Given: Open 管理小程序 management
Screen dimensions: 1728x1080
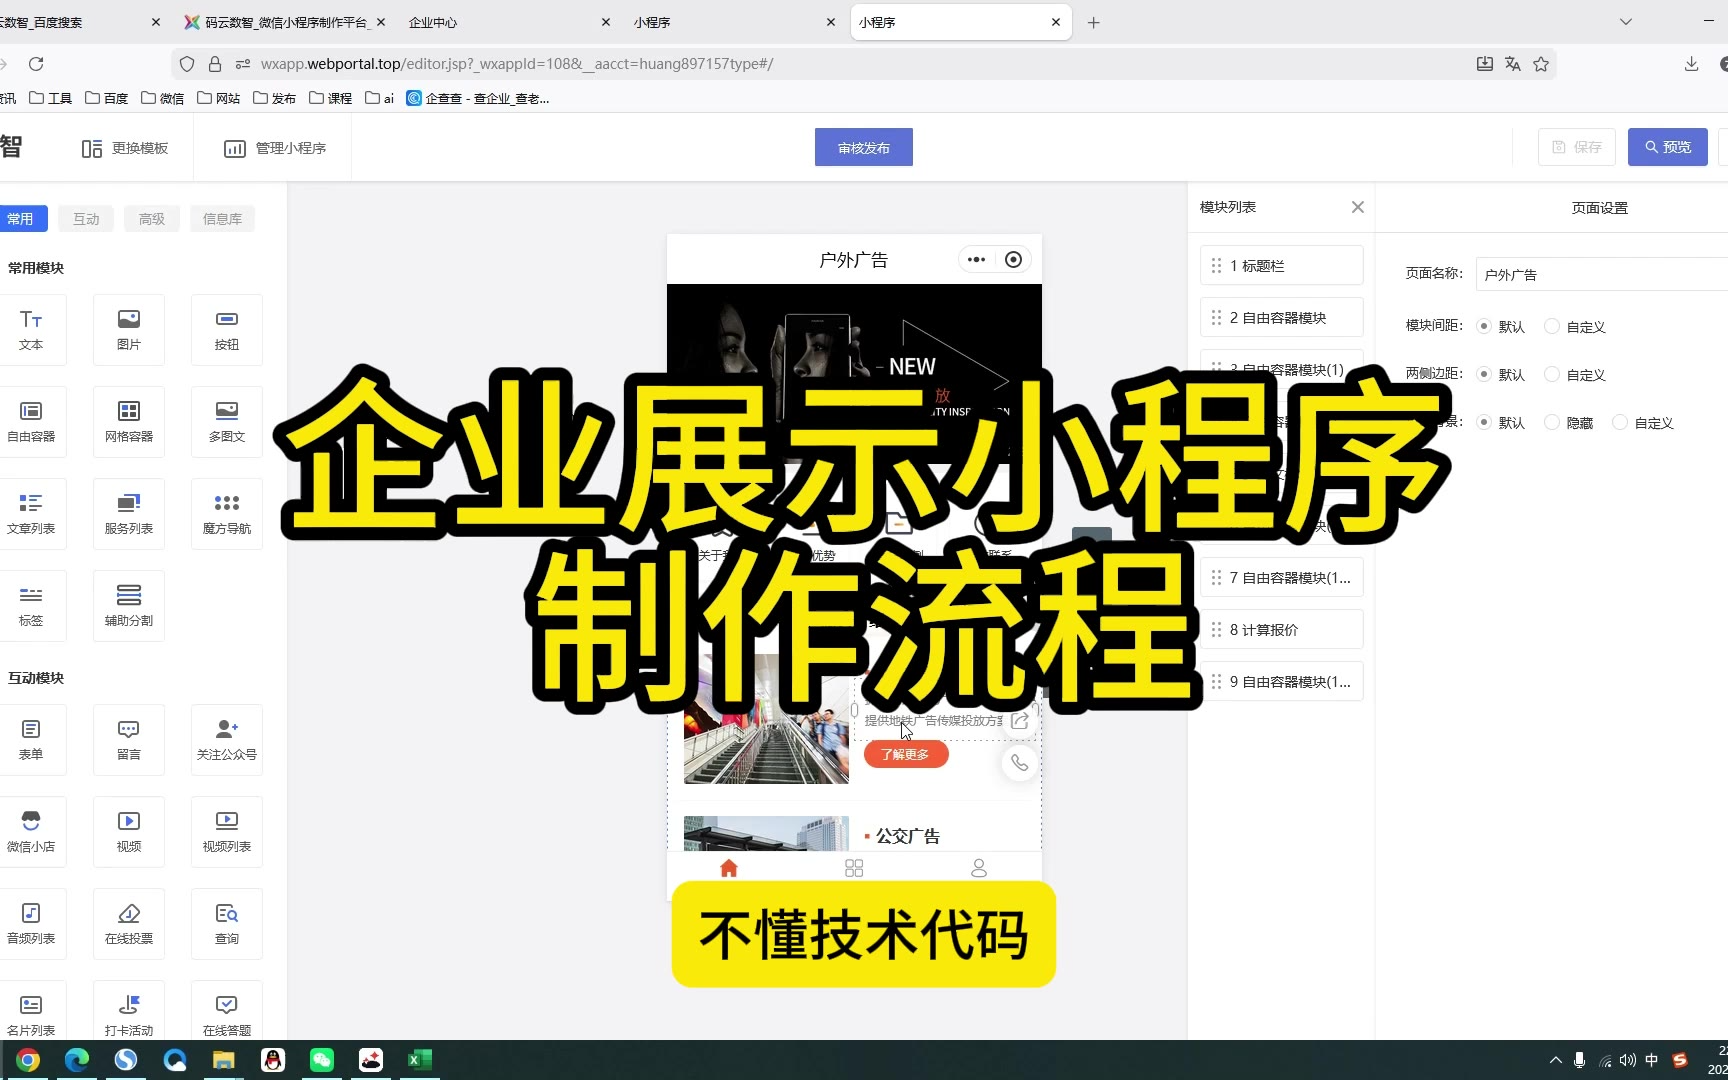Looking at the screenshot, I should point(275,148).
